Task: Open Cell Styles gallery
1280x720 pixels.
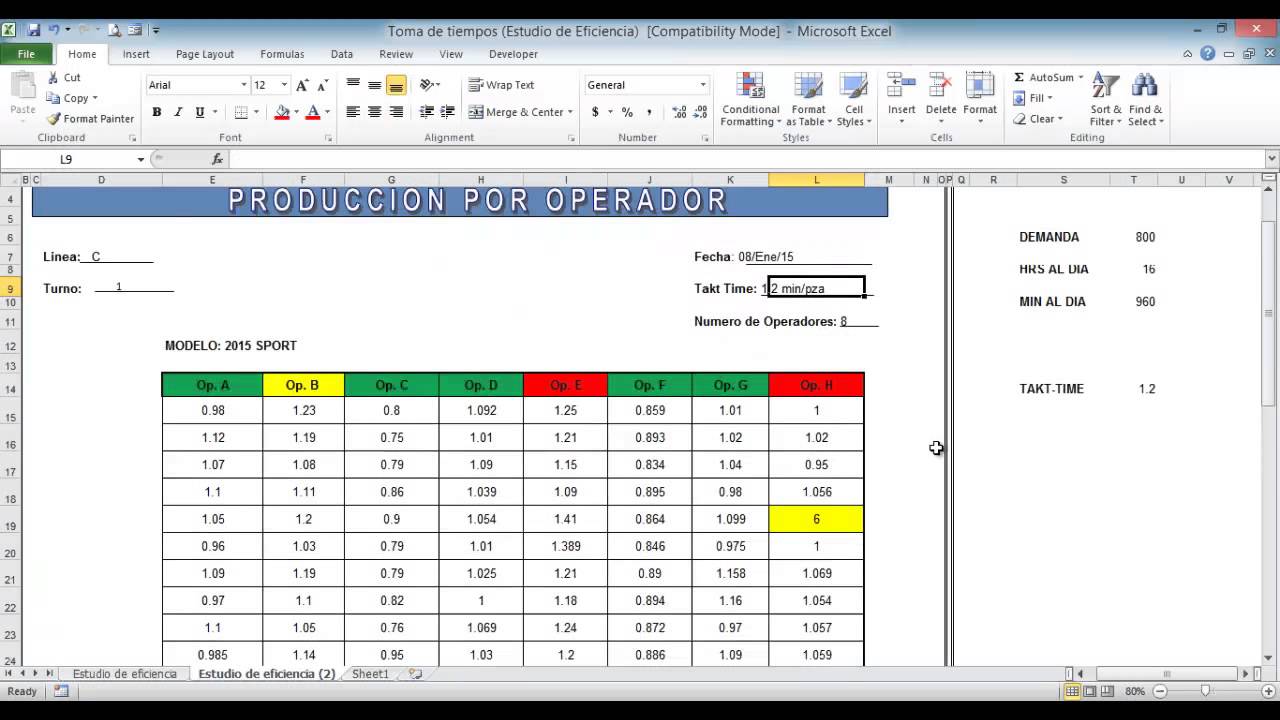Action: point(853,100)
